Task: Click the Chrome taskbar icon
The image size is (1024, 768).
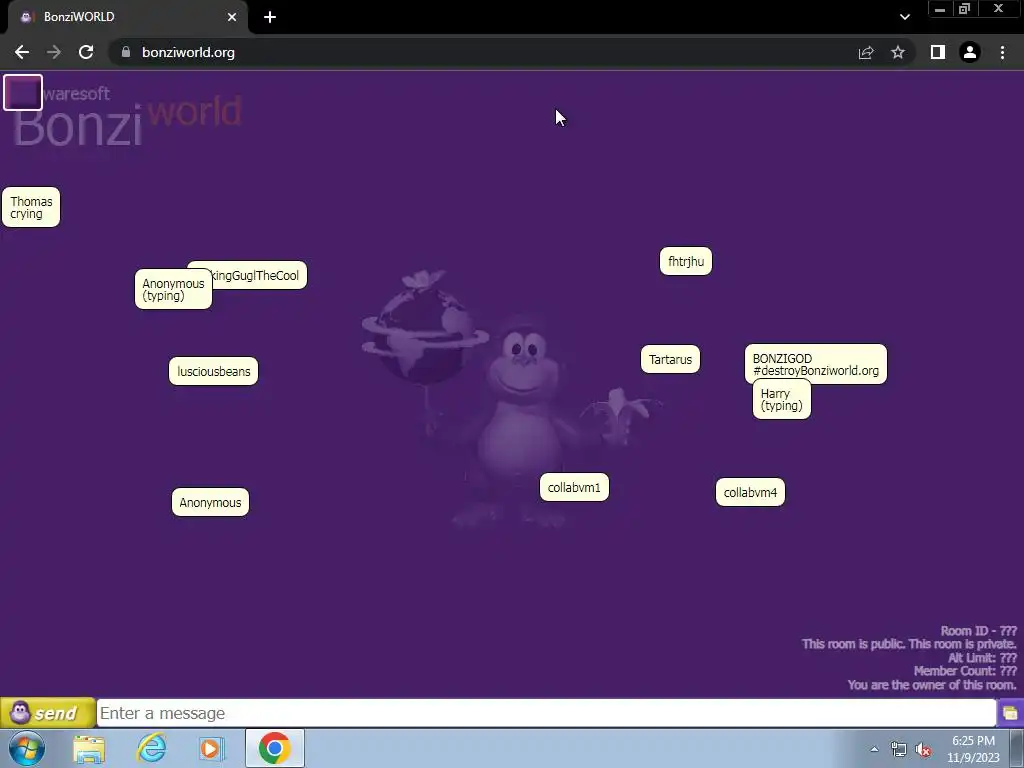Action: (x=275, y=748)
